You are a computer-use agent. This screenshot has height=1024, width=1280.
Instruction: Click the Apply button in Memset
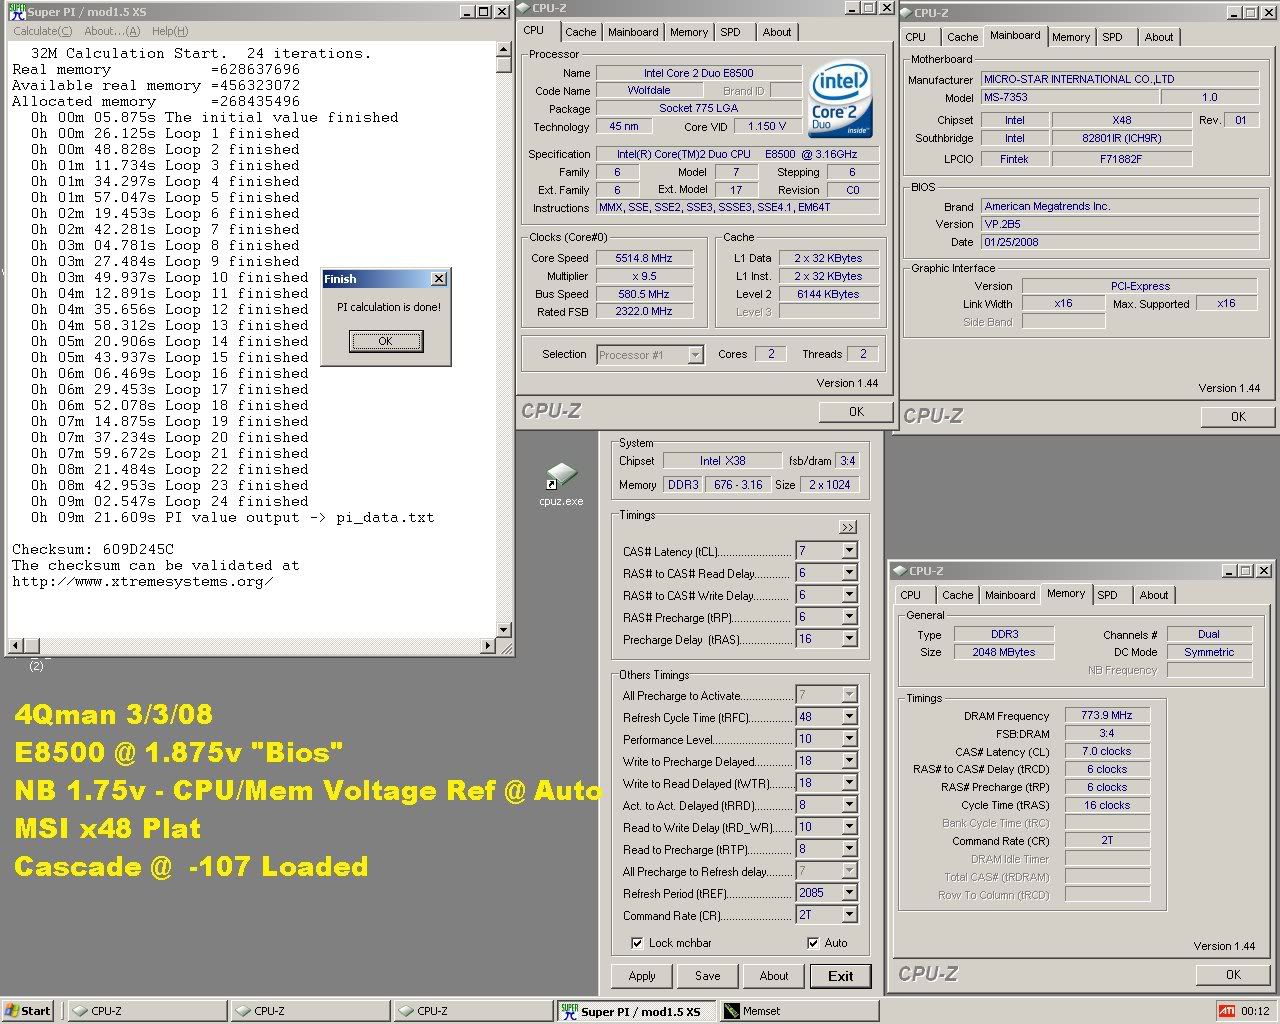point(642,976)
